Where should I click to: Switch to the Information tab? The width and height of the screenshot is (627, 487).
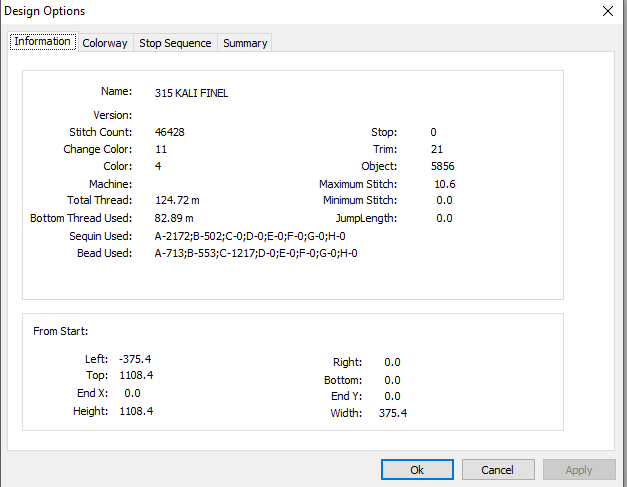(43, 42)
